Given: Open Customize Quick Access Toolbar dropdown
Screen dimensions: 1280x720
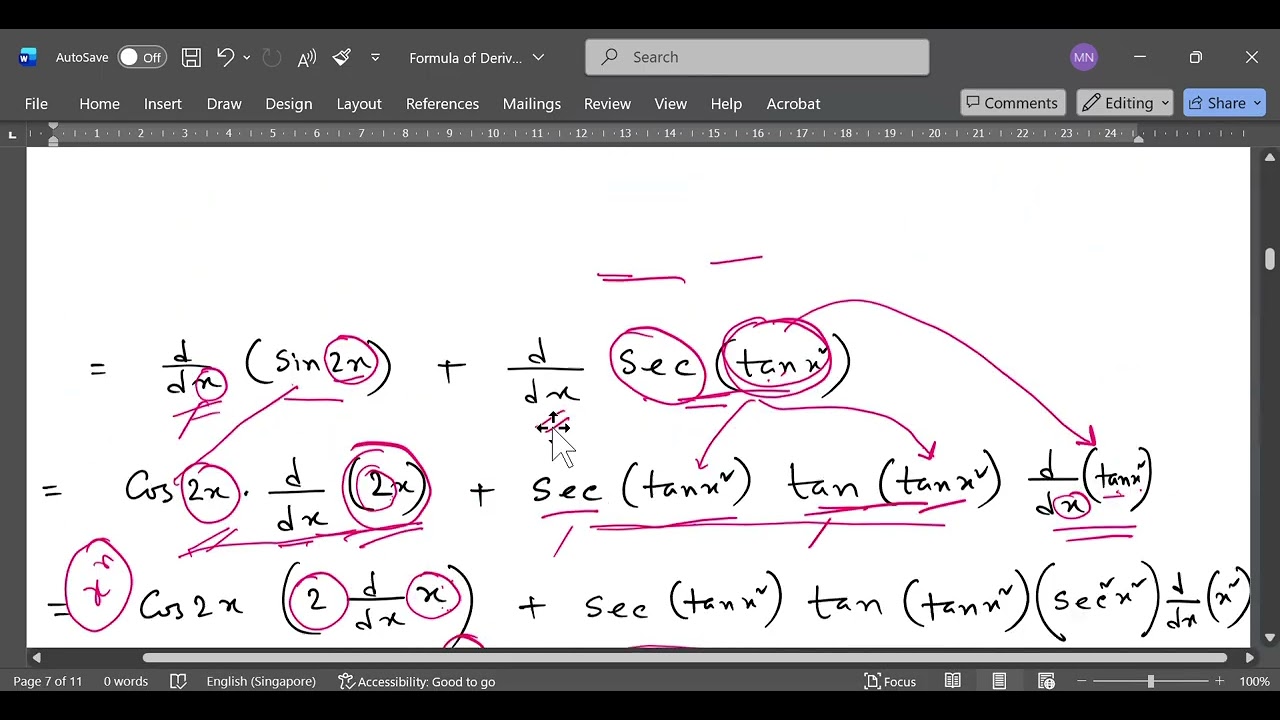Looking at the screenshot, I should point(375,57).
